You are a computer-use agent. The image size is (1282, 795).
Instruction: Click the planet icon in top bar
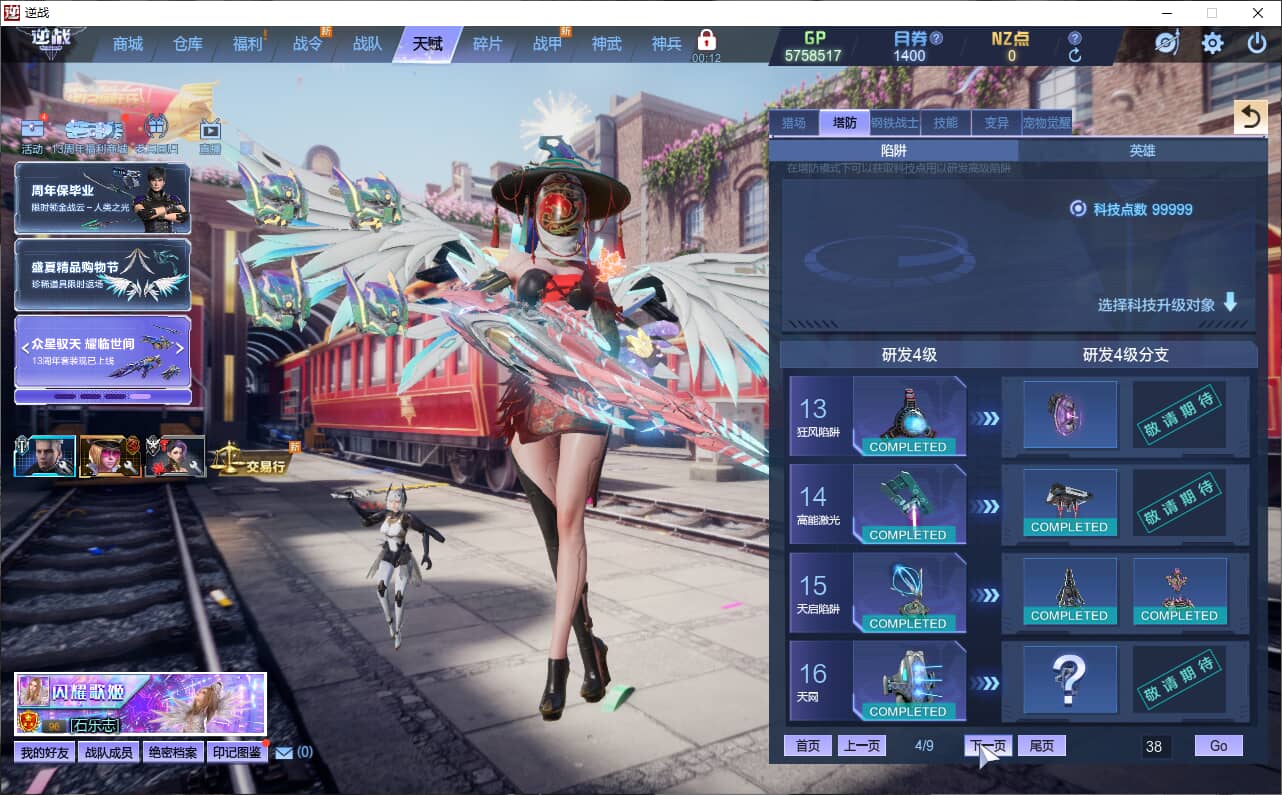point(1167,43)
